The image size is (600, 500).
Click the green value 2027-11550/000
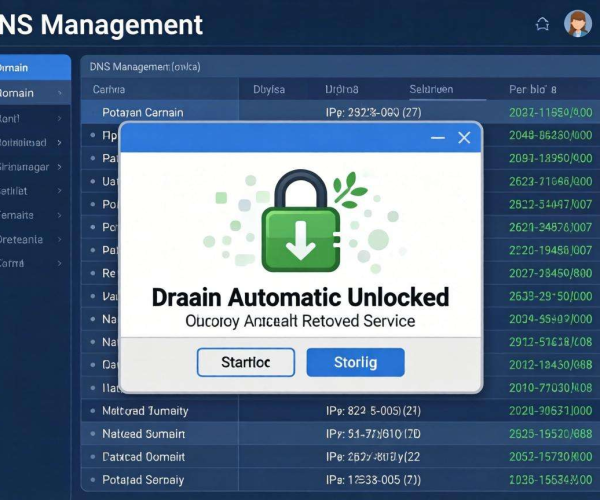coord(551,112)
